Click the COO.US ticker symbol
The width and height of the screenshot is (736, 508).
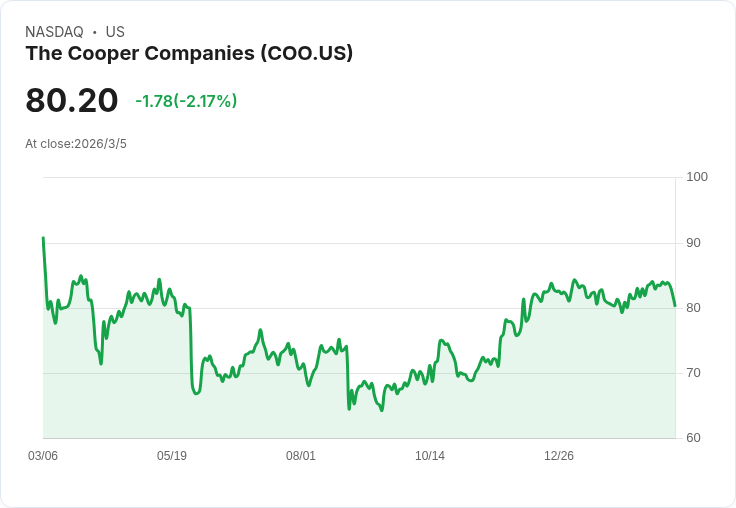click(x=306, y=54)
